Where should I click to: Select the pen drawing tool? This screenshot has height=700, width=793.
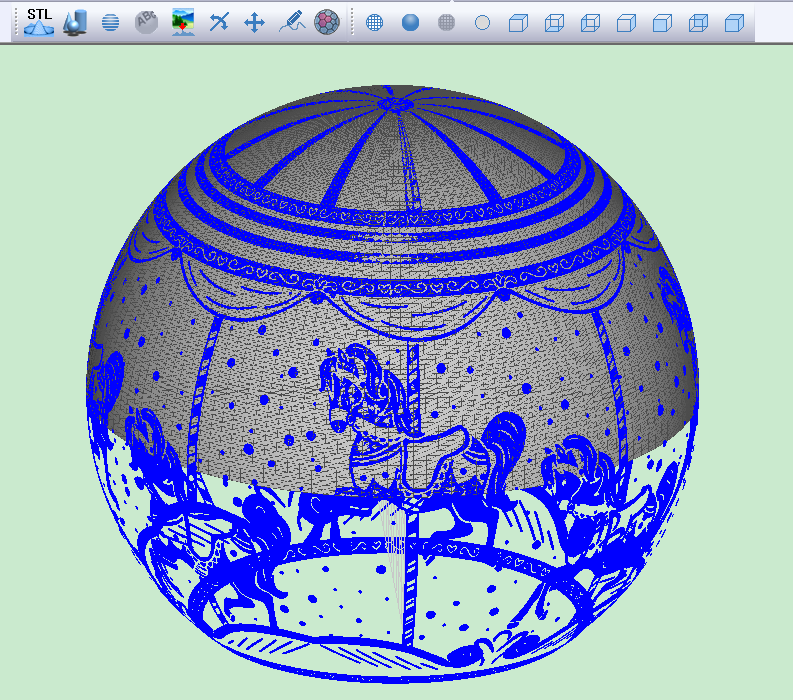(x=292, y=22)
